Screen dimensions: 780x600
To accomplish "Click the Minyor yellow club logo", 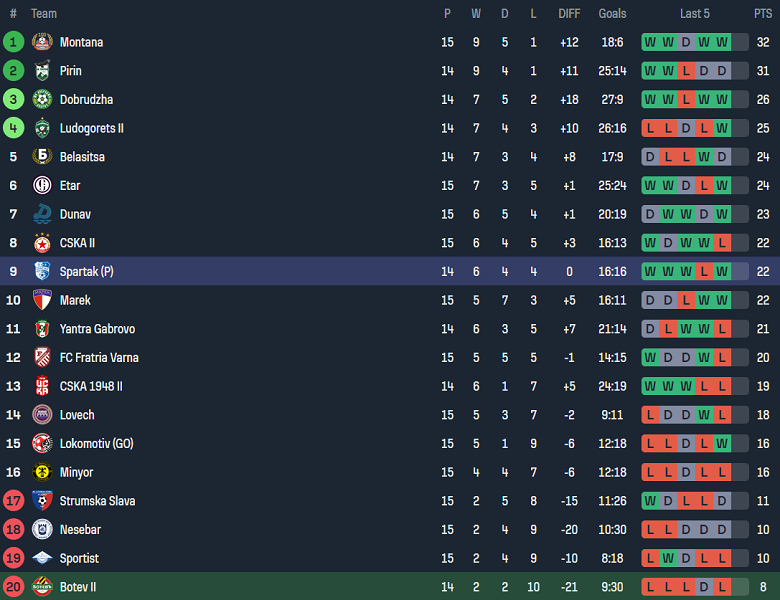I will pyautogui.click(x=42, y=472).
